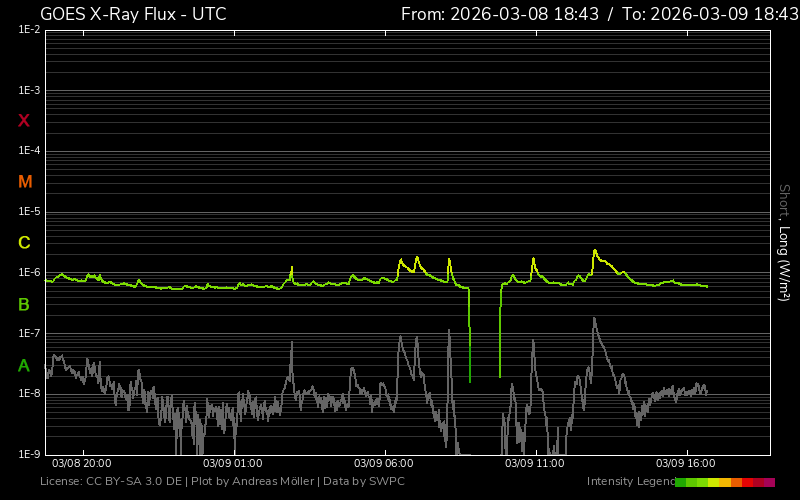This screenshot has width=800, height=500.
Task: Click the green B flare class label
Action: 24,304
